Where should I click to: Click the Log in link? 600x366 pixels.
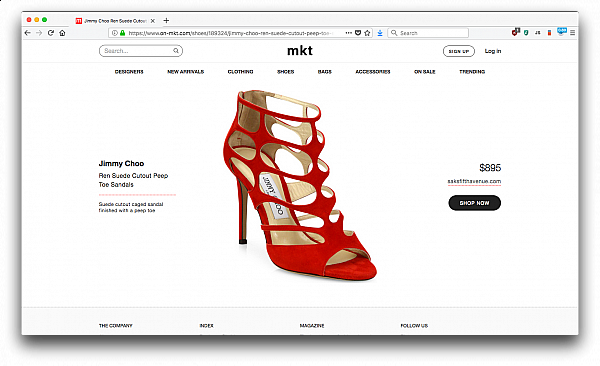(x=493, y=51)
